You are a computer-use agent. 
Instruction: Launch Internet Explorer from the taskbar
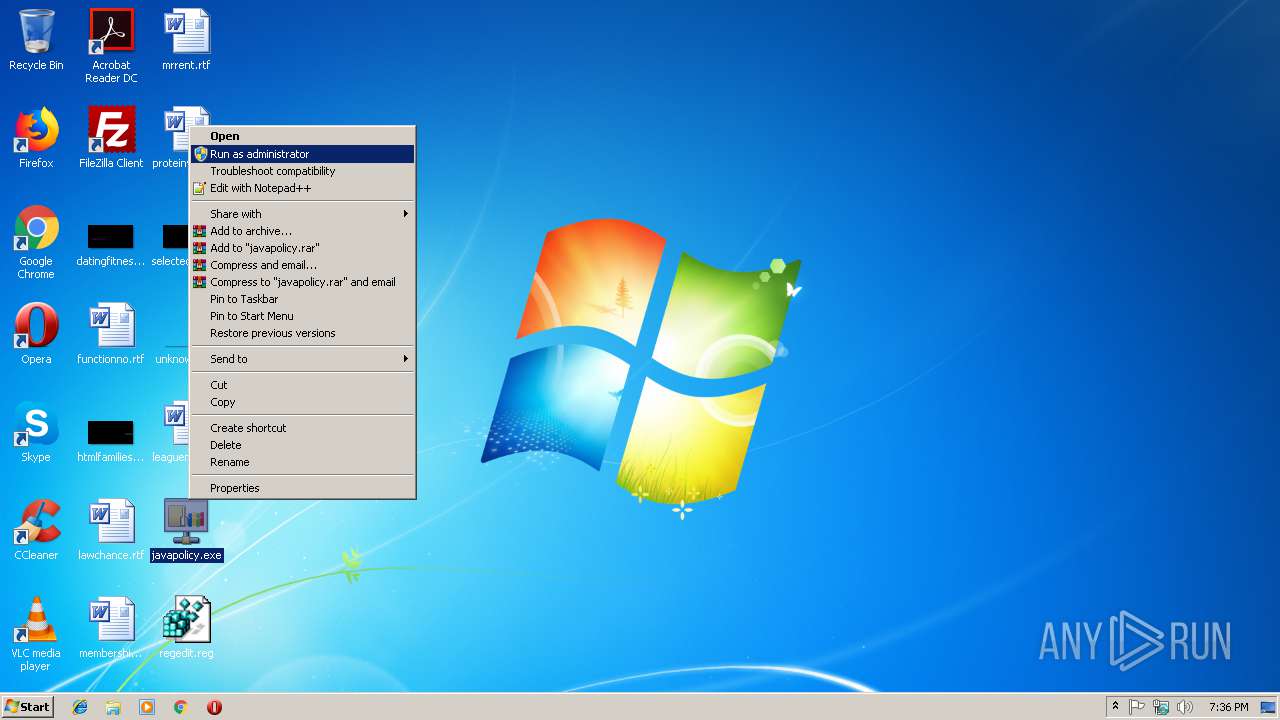(x=80, y=707)
